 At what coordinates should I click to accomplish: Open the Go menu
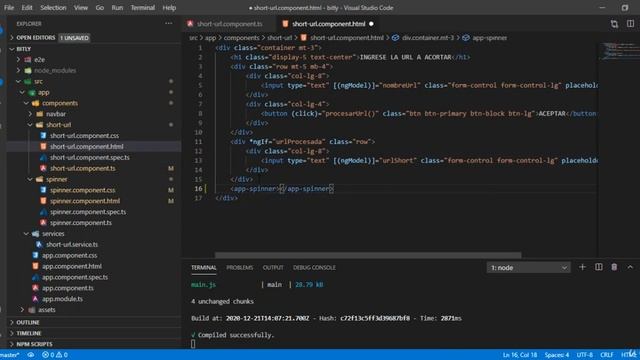click(100, 8)
